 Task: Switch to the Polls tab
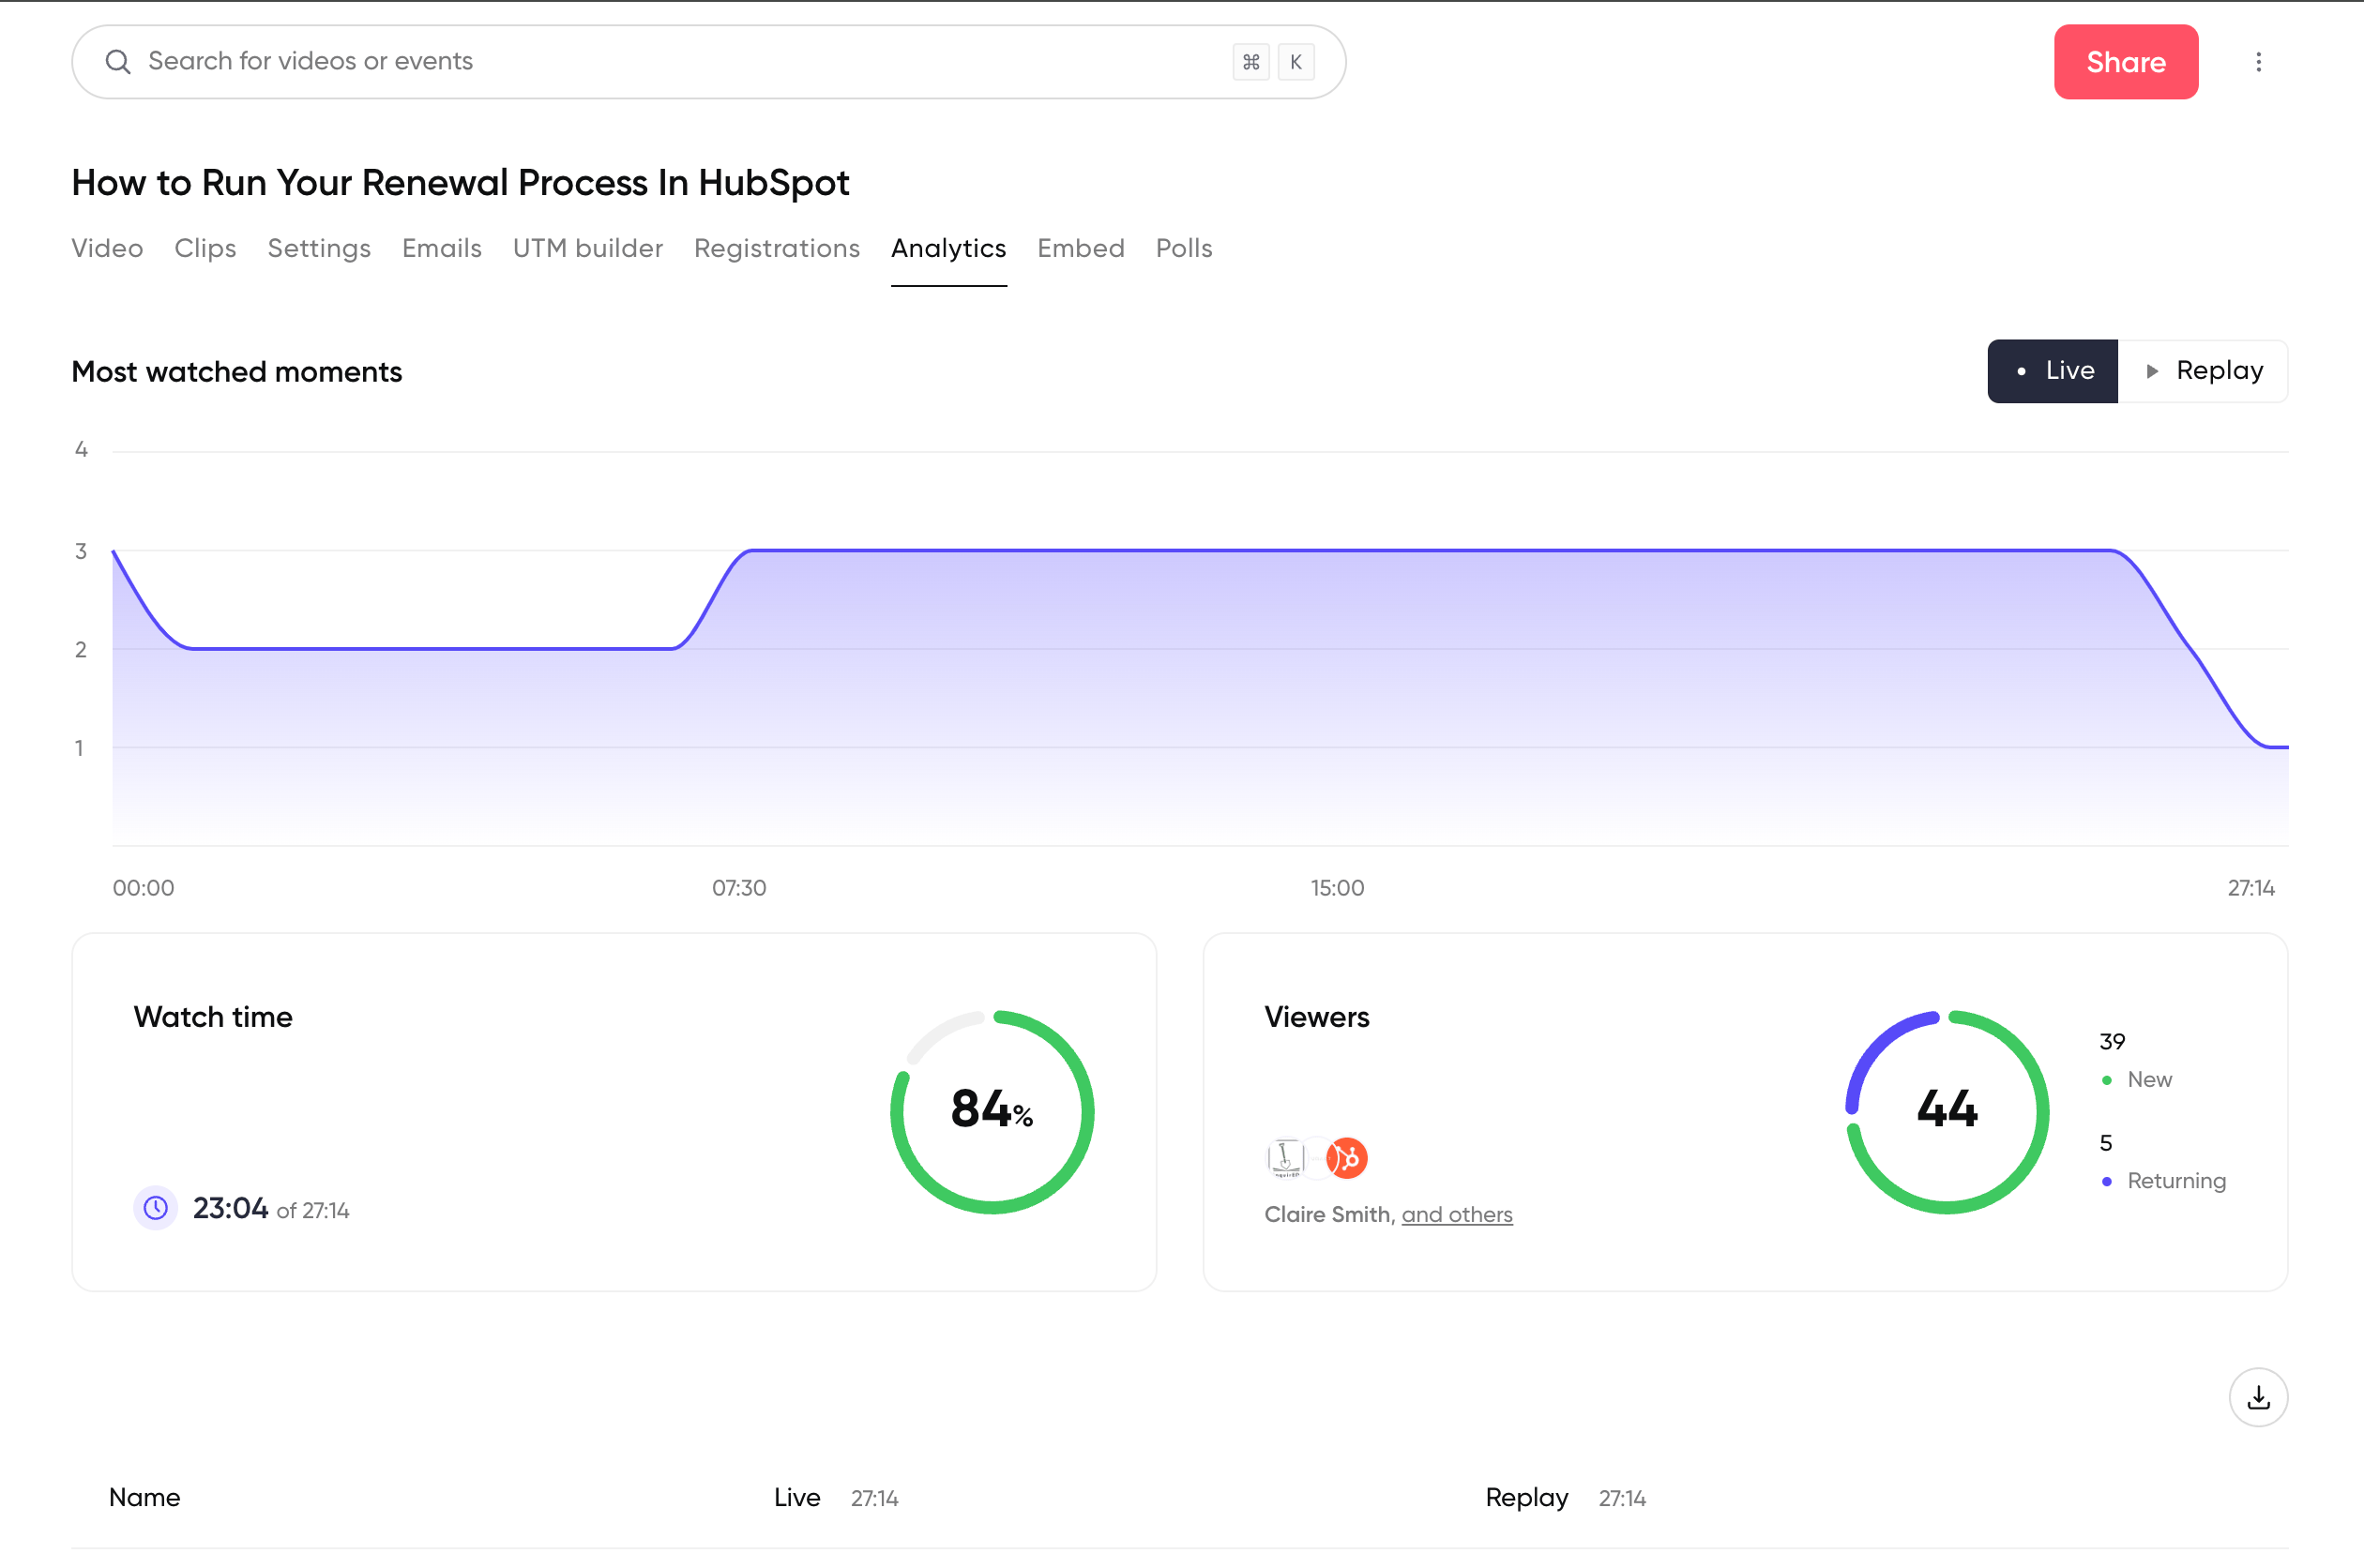coord(1184,248)
